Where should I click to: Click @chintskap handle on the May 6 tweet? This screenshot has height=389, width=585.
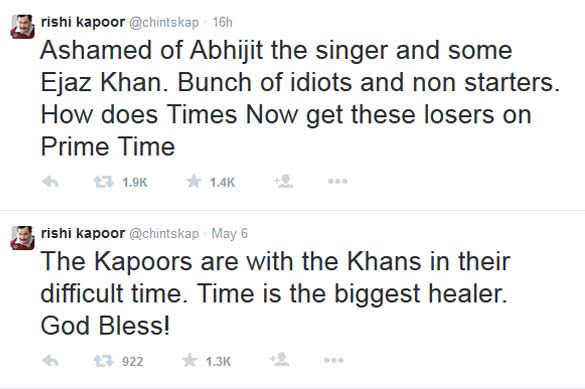tap(164, 234)
